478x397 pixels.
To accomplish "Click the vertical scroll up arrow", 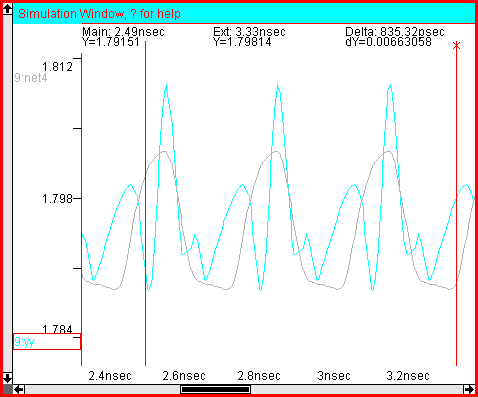I will point(7,9).
